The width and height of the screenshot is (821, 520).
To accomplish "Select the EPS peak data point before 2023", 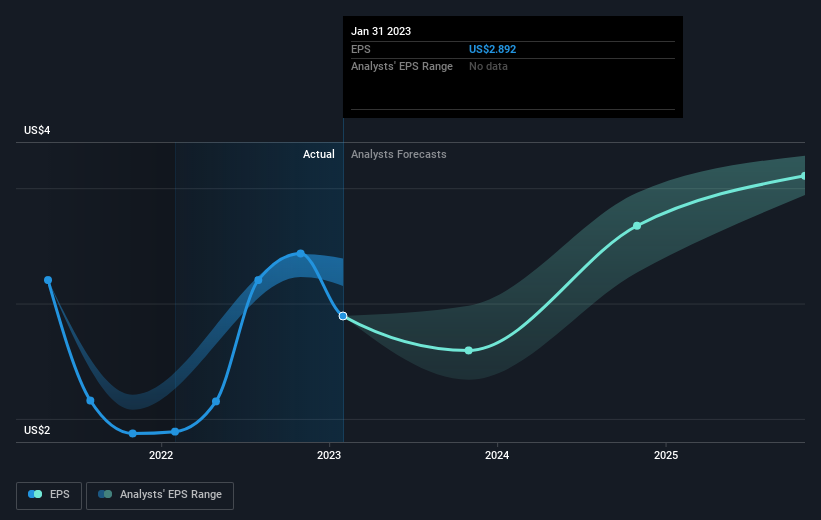I will click(x=301, y=253).
